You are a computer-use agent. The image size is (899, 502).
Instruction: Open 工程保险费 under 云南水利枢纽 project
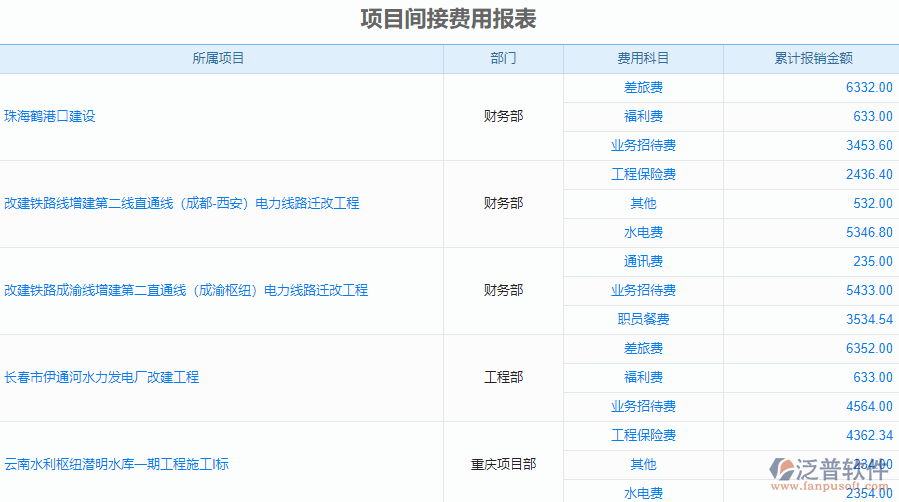click(643, 436)
